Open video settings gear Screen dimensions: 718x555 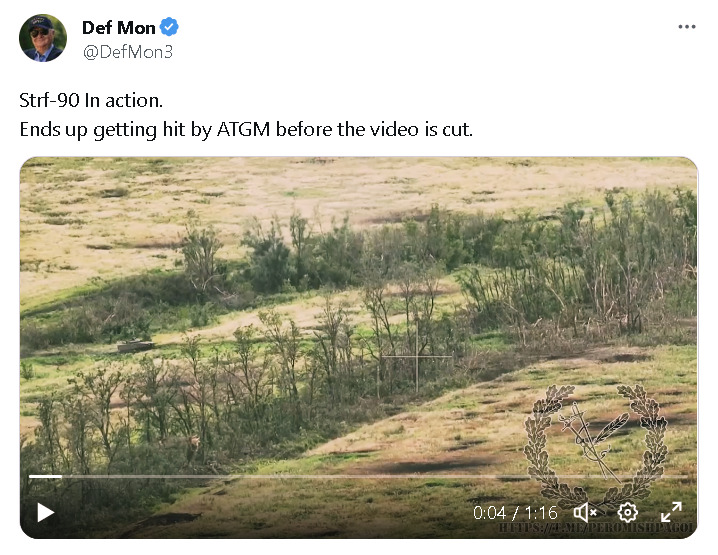627,512
